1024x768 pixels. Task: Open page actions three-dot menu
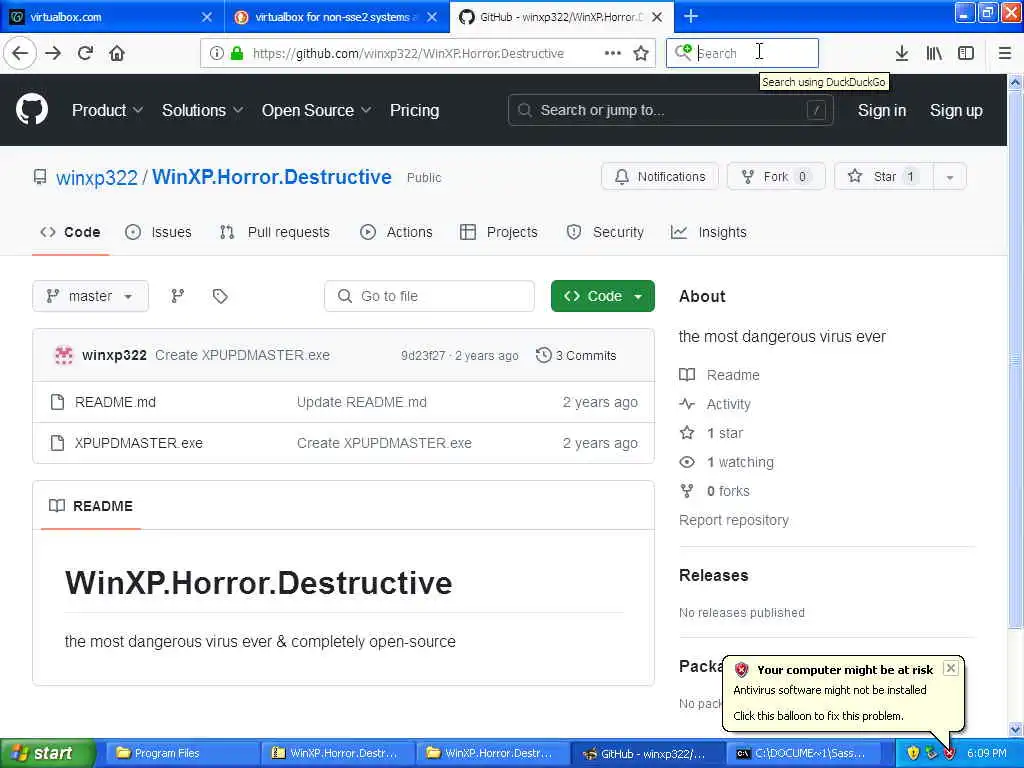pyautogui.click(x=613, y=53)
